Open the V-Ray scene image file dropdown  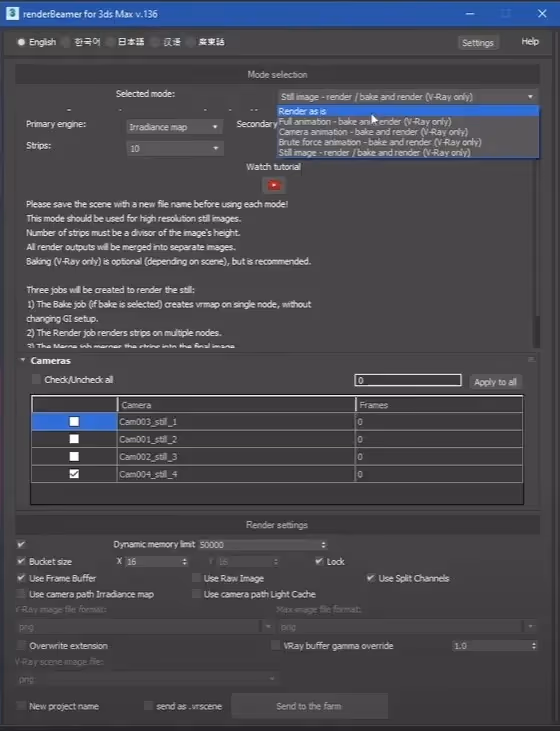pos(147,679)
